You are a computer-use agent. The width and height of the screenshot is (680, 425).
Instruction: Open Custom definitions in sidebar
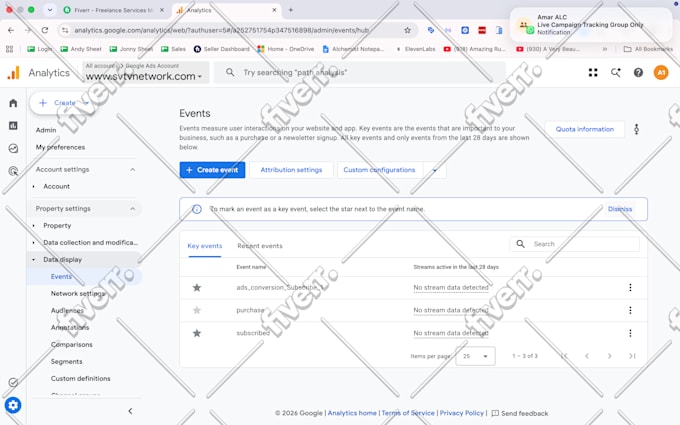point(81,378)
